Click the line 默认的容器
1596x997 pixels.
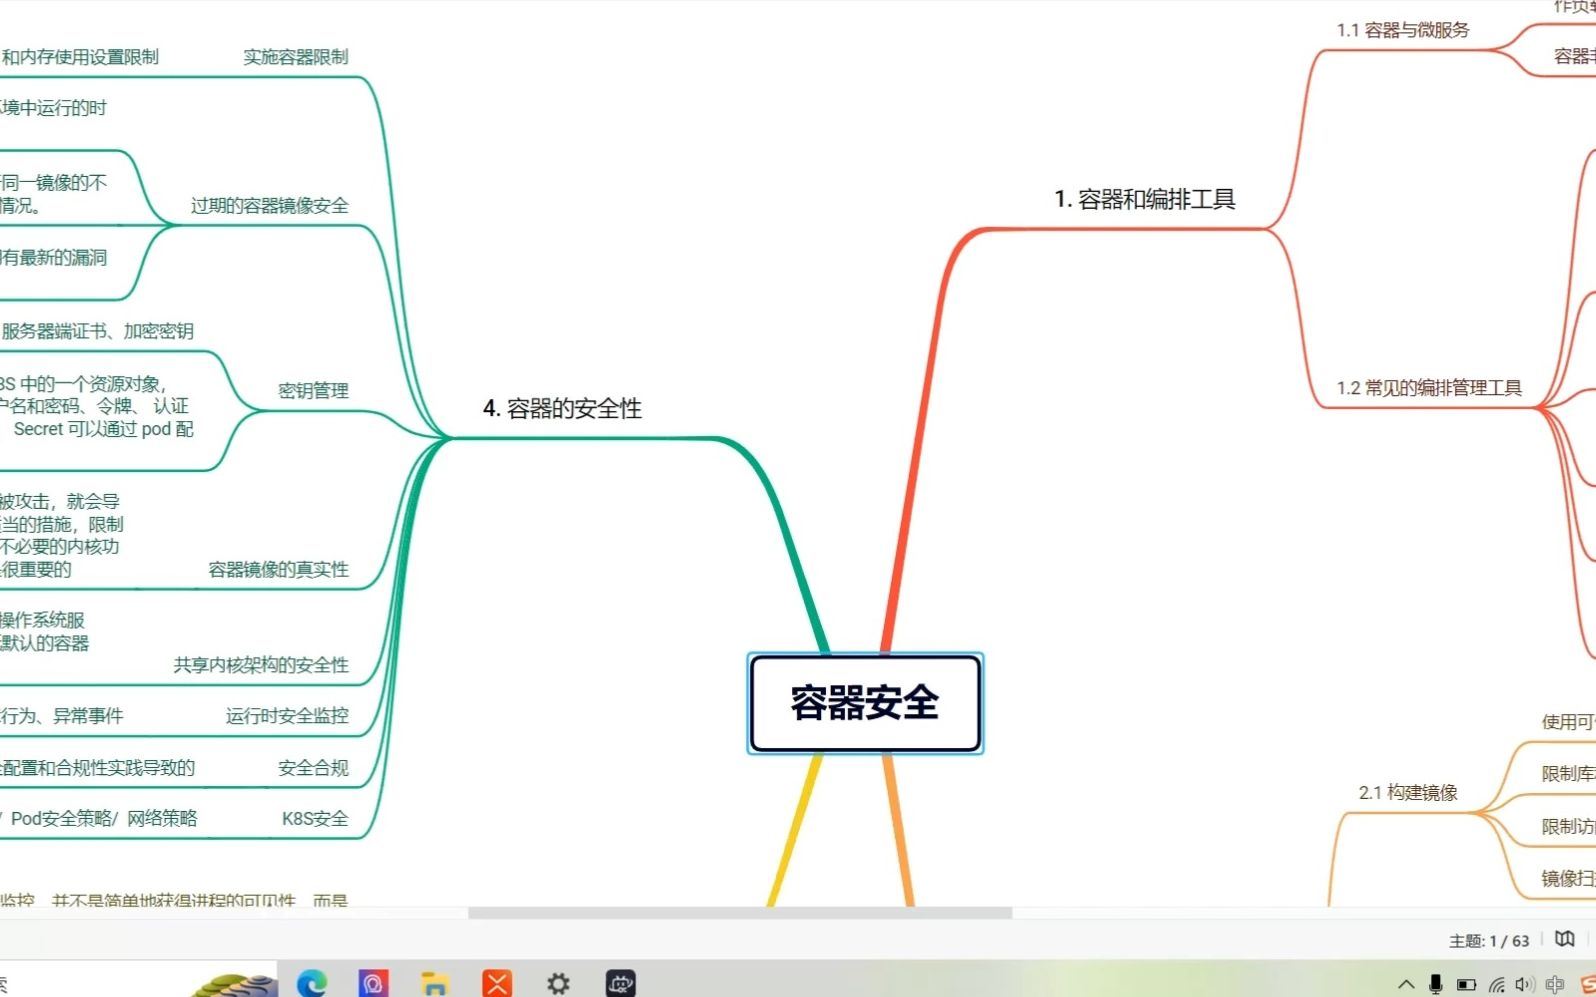pyautogui.click(x=45, y=643)
